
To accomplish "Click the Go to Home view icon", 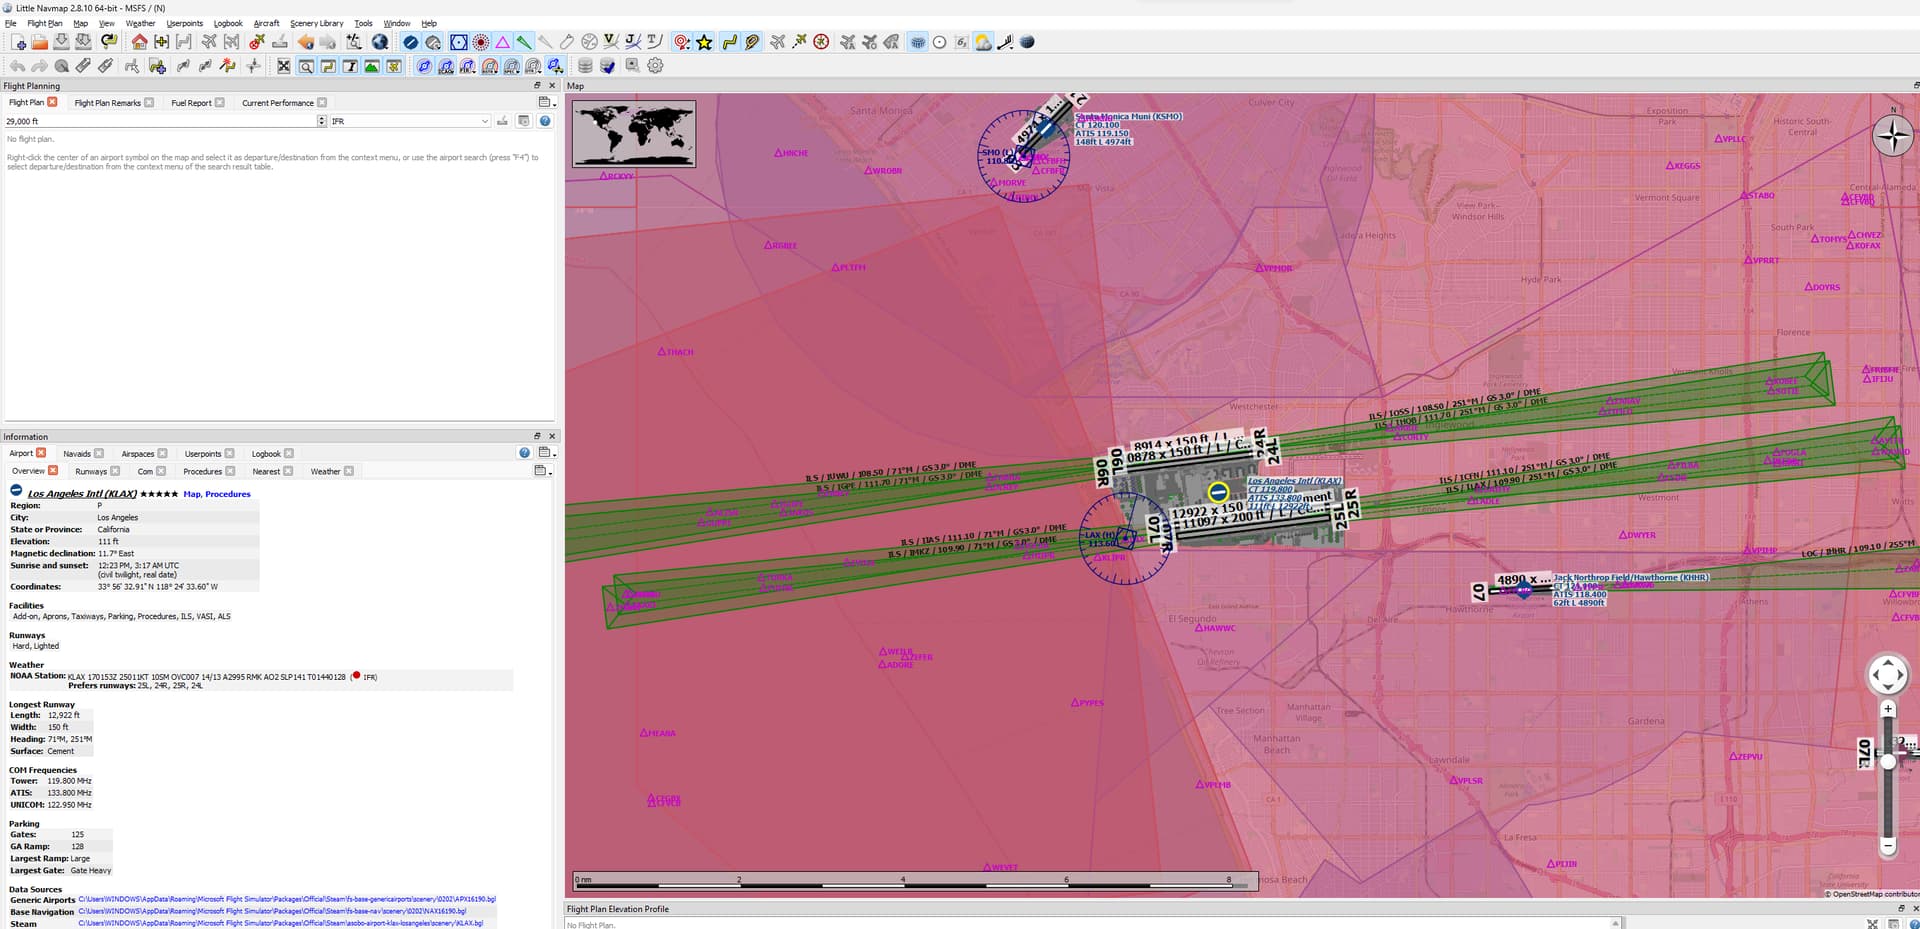I will tap(139, 42).
